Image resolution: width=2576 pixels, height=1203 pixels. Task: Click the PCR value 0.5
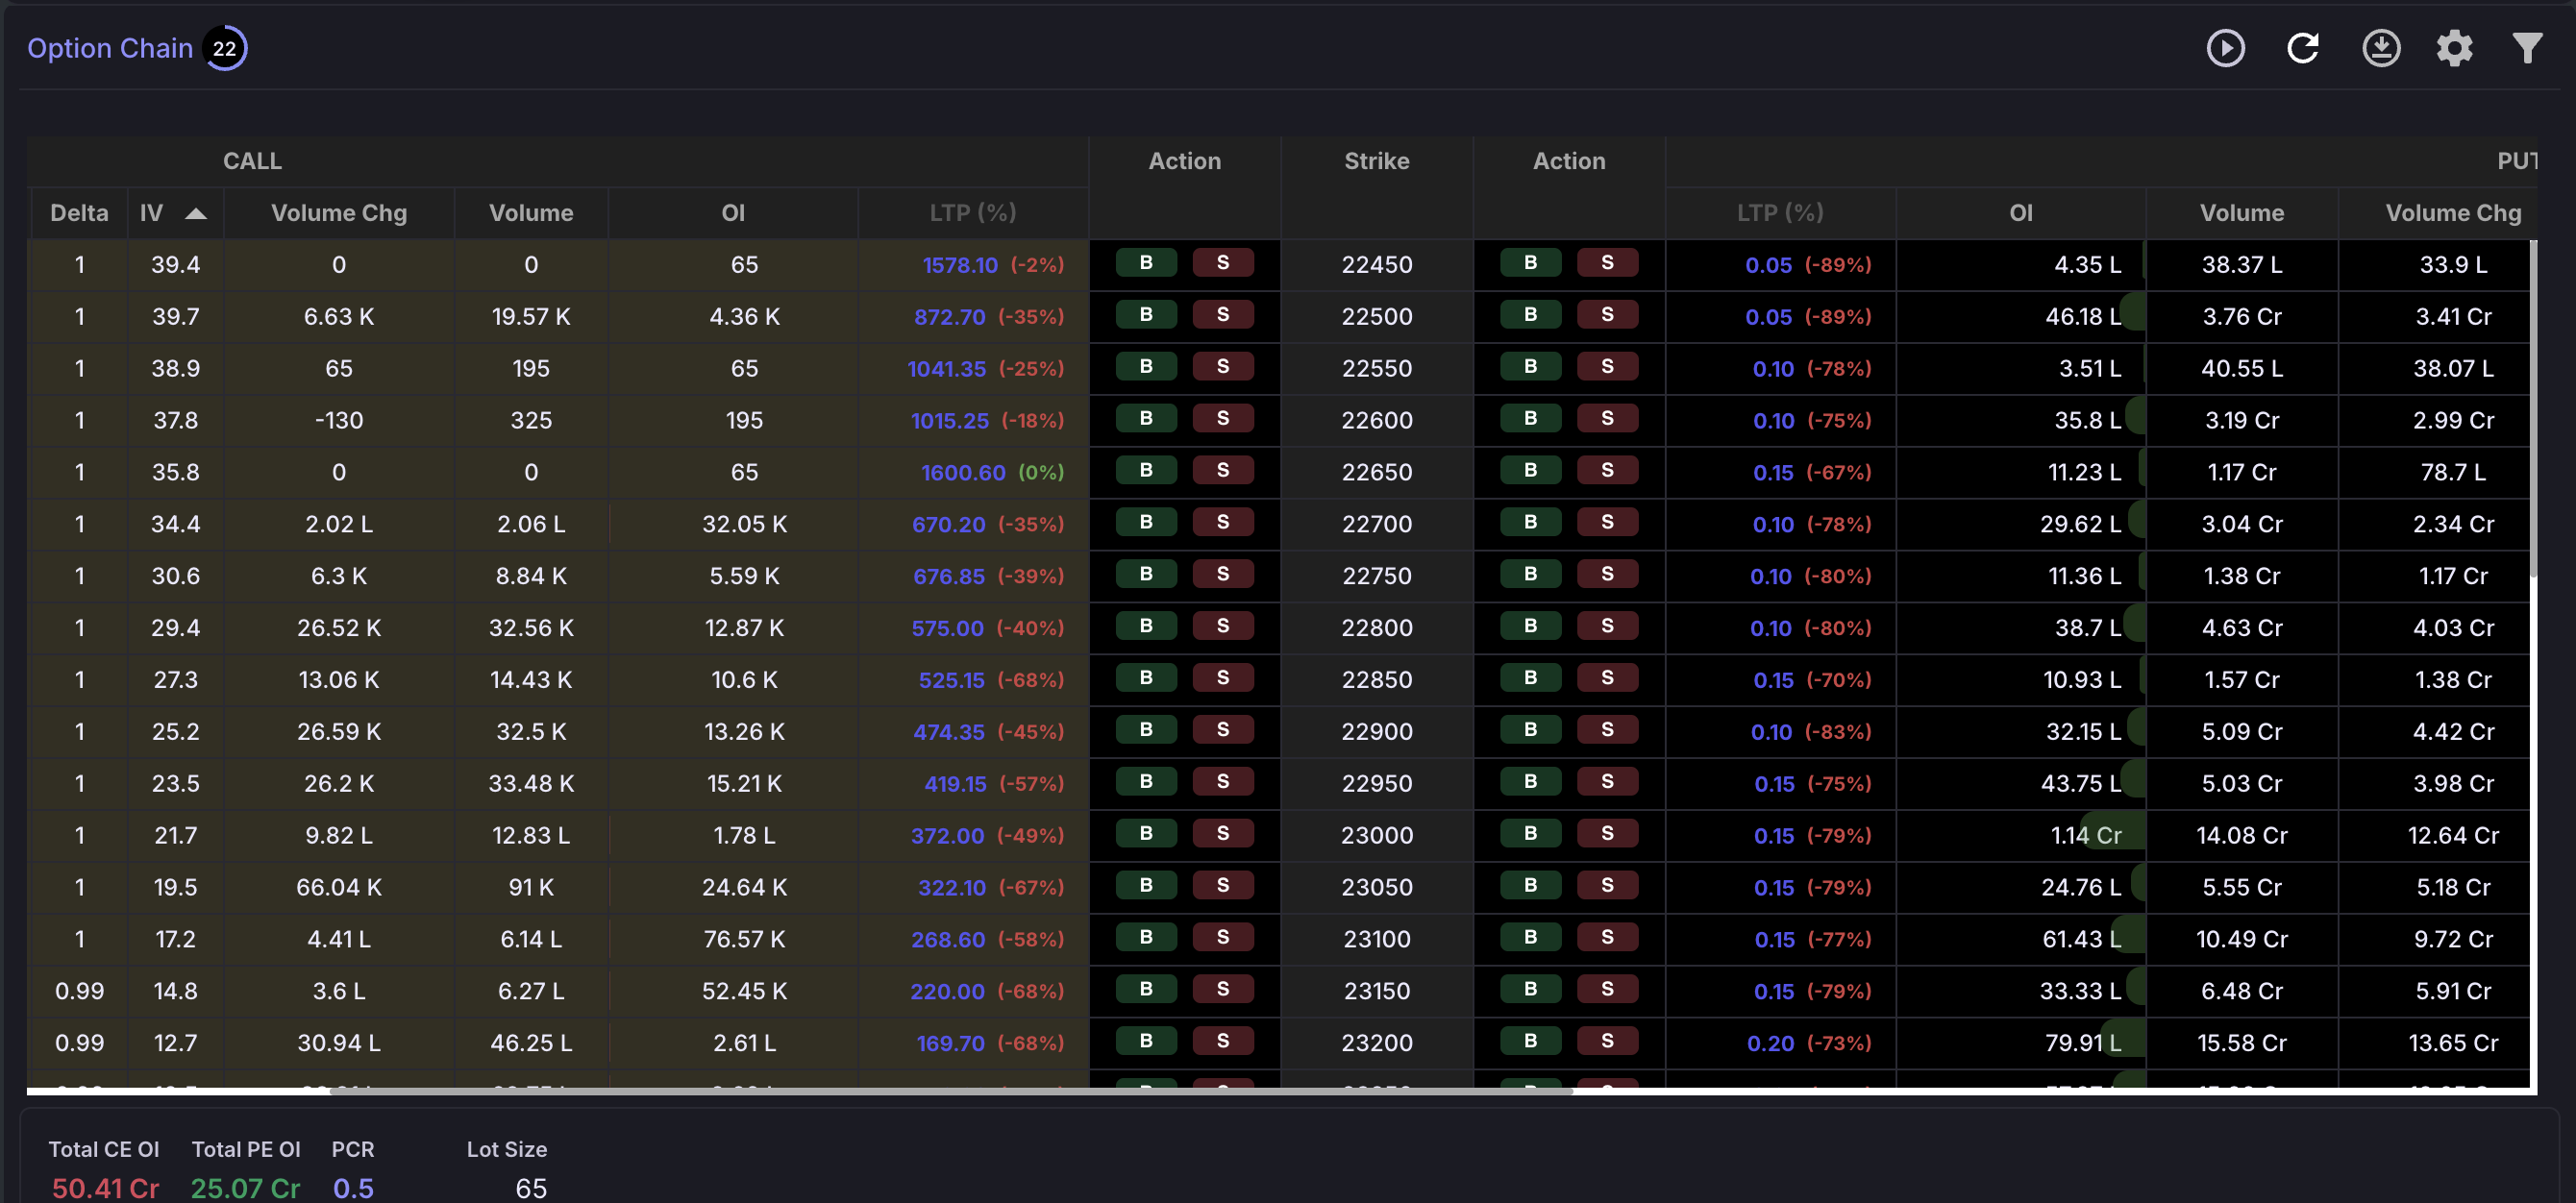point(353,1188)
